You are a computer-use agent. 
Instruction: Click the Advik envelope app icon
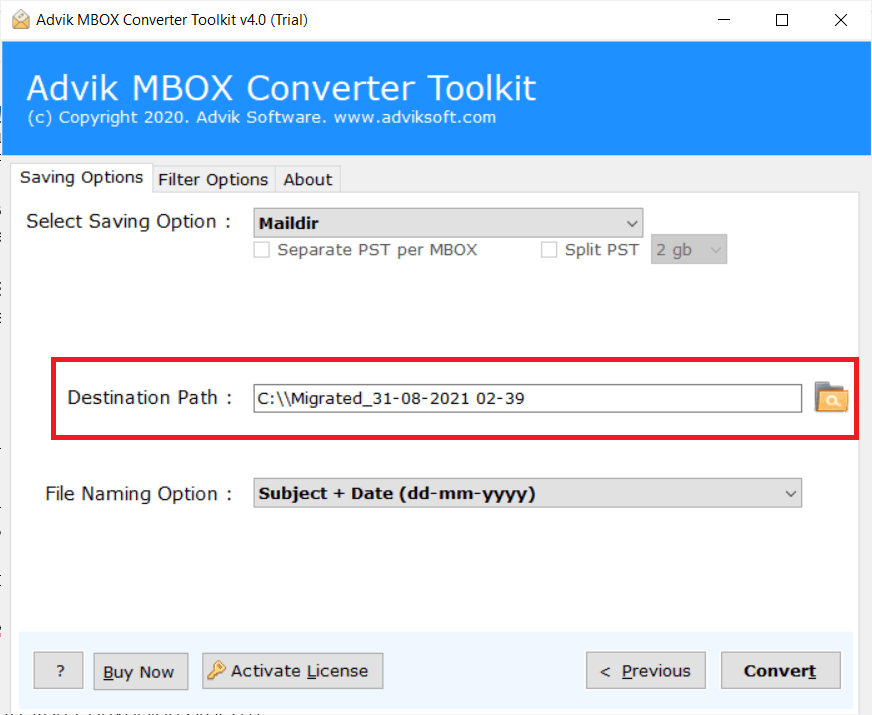(21, 19)
